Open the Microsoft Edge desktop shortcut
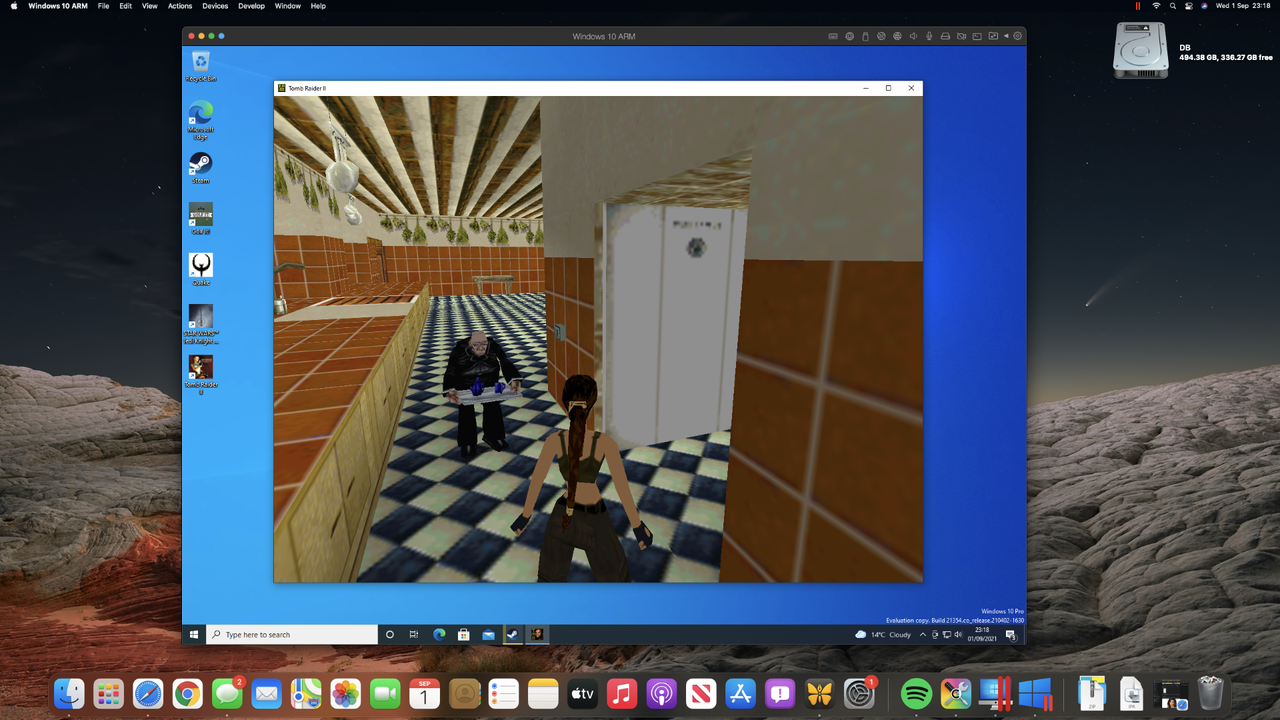 pos(201,118)
